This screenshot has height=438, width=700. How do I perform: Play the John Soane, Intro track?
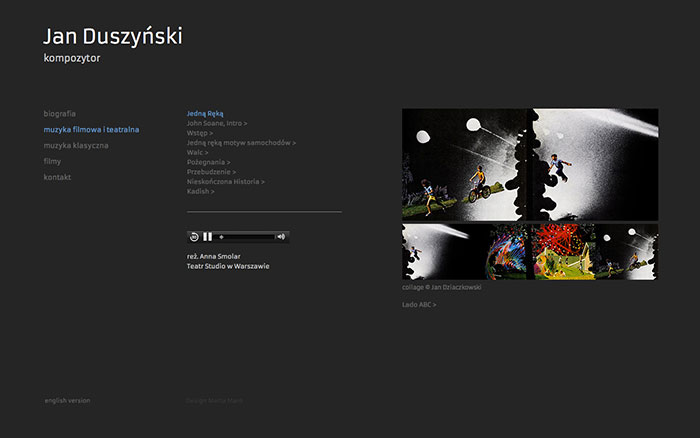pos(217,123)
